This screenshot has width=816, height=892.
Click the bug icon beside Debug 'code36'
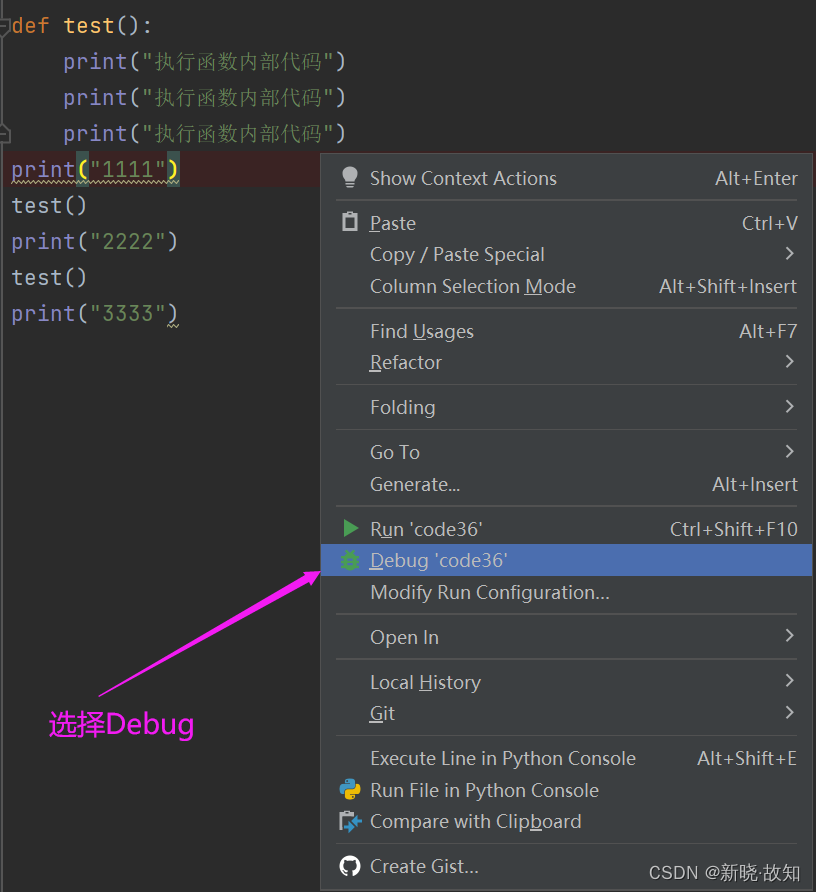(349, 560)
